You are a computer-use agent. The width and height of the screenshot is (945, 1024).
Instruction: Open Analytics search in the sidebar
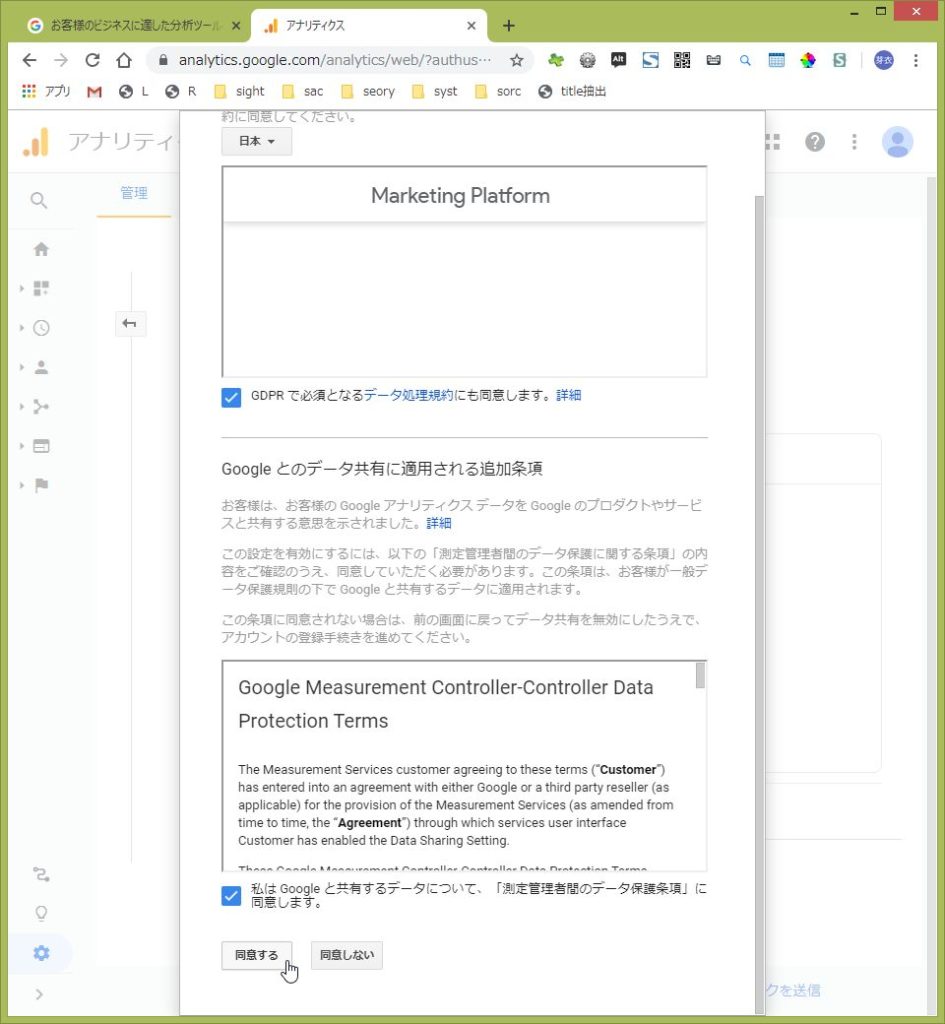[39, 200]
